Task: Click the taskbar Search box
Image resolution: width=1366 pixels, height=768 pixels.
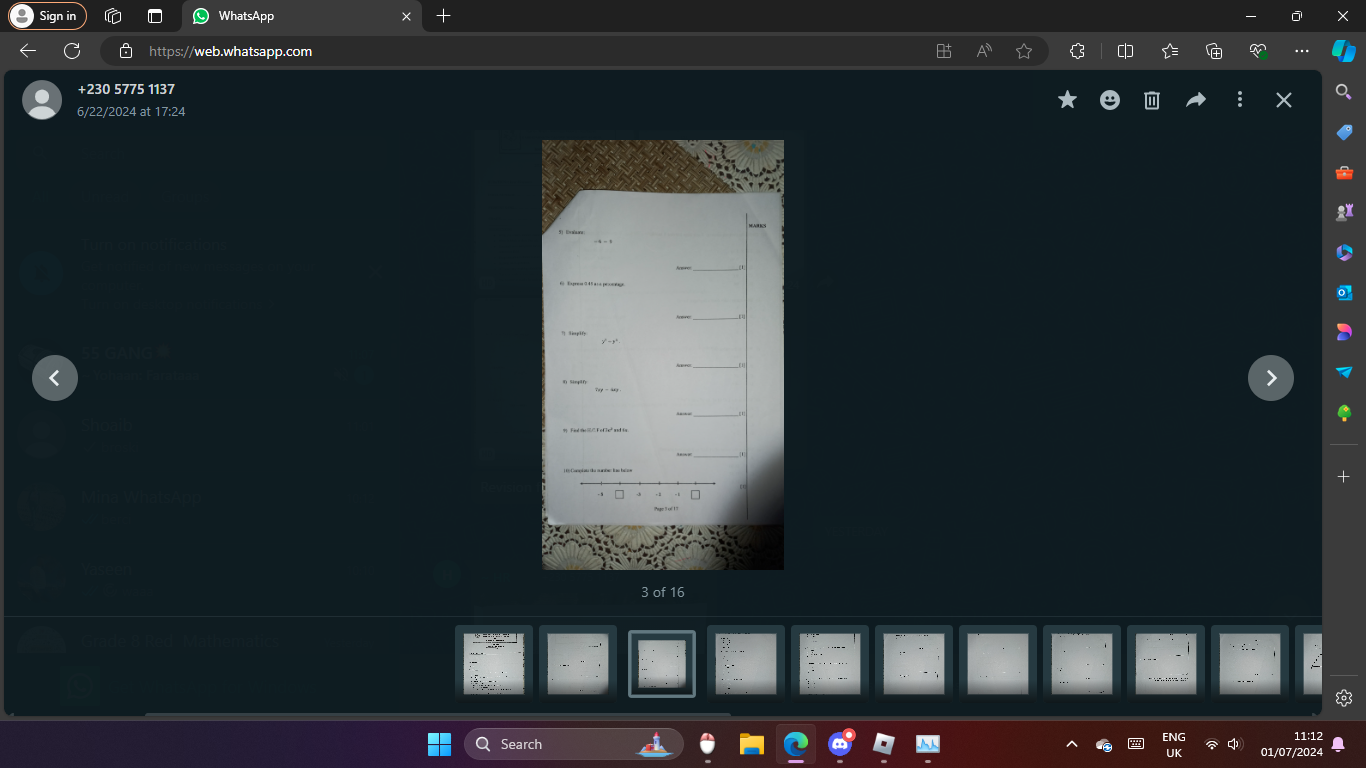Action: [574, 744]
